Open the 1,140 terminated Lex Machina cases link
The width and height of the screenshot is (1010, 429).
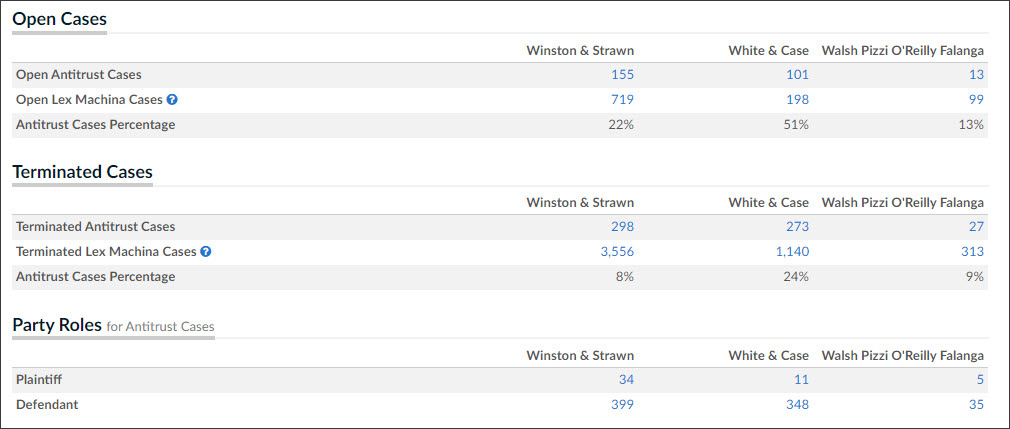[x=792, y=252]
